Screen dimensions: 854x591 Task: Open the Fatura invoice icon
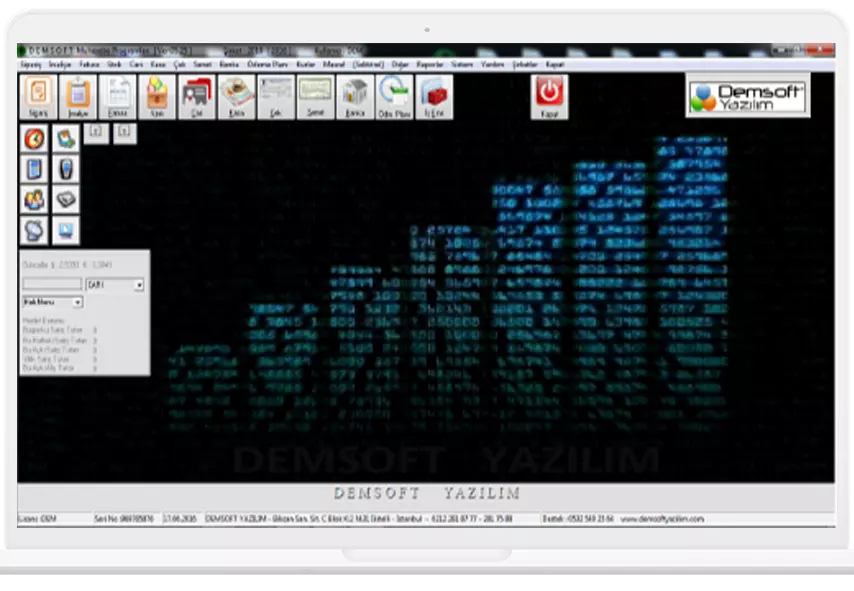click(x=117, y=96)
